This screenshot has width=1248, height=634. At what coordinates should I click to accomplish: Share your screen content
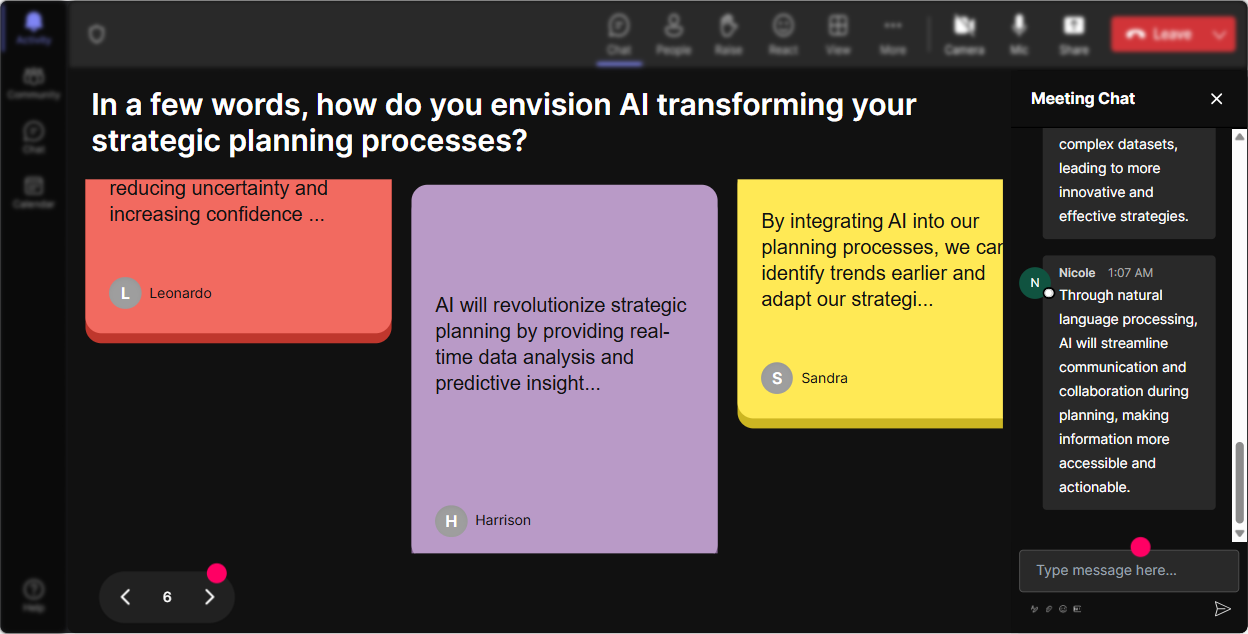[1074, 33]
